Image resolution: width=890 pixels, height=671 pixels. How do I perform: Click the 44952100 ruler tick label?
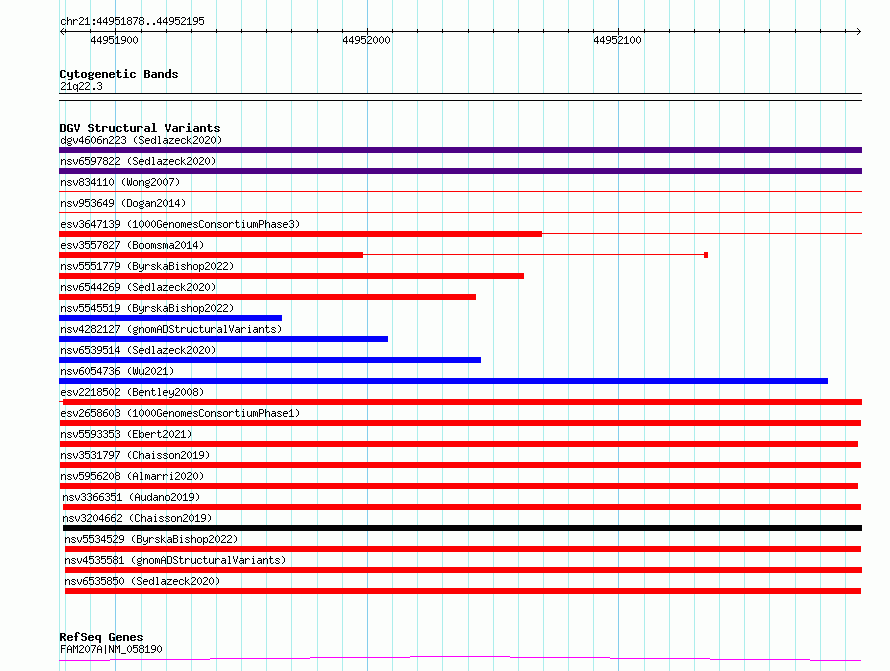(x=617, y=40)
